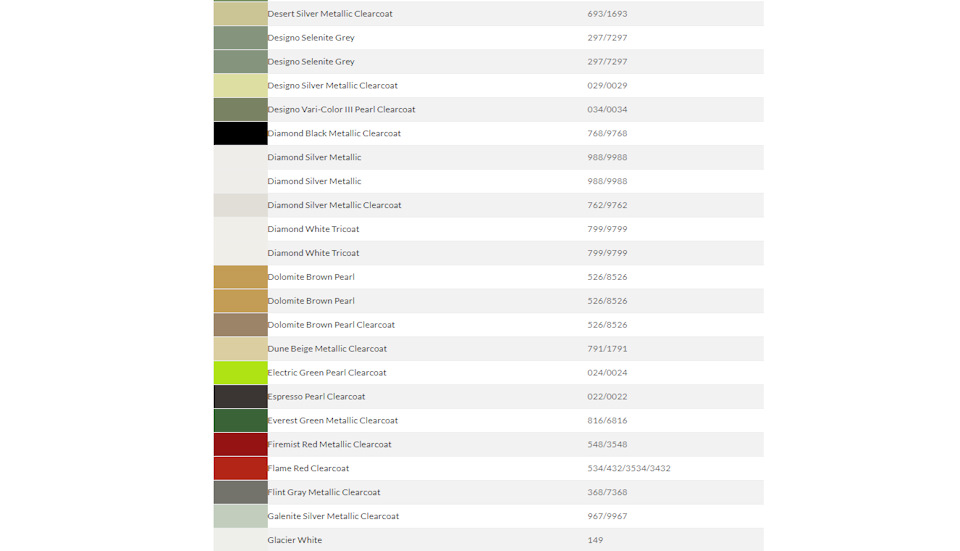Select the paint code 548/3548

(x=607, y=444)
